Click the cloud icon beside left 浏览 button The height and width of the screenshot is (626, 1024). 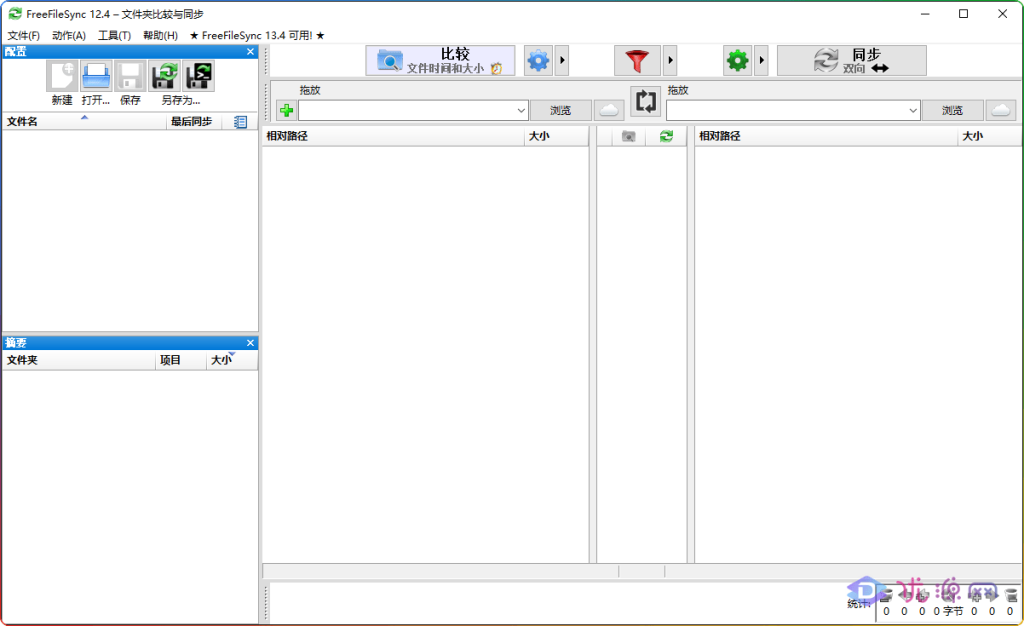tap(609, 110)
